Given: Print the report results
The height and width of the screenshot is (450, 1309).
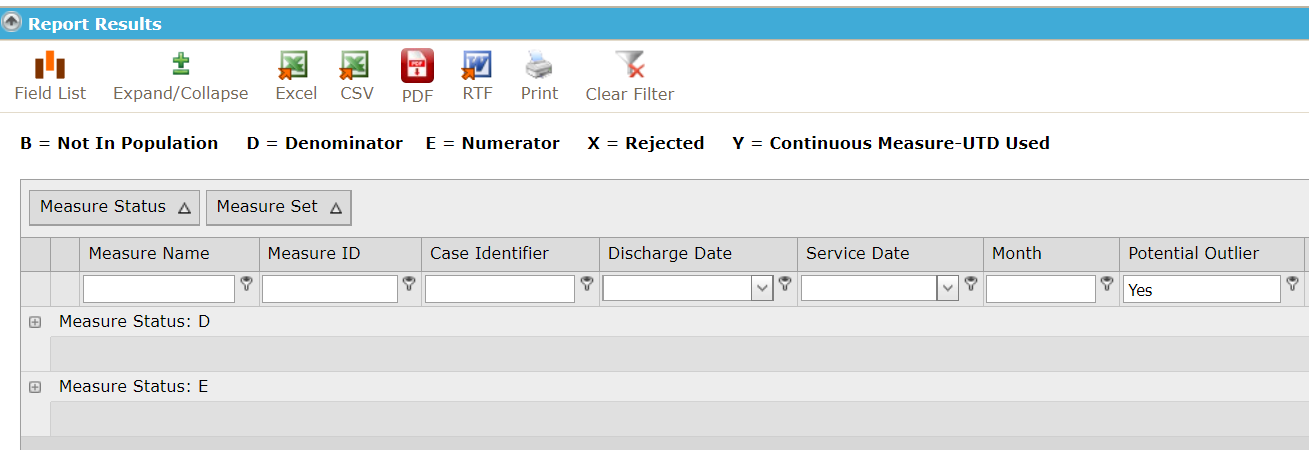Looking at the screenshot, I should [x=539, y=77].
